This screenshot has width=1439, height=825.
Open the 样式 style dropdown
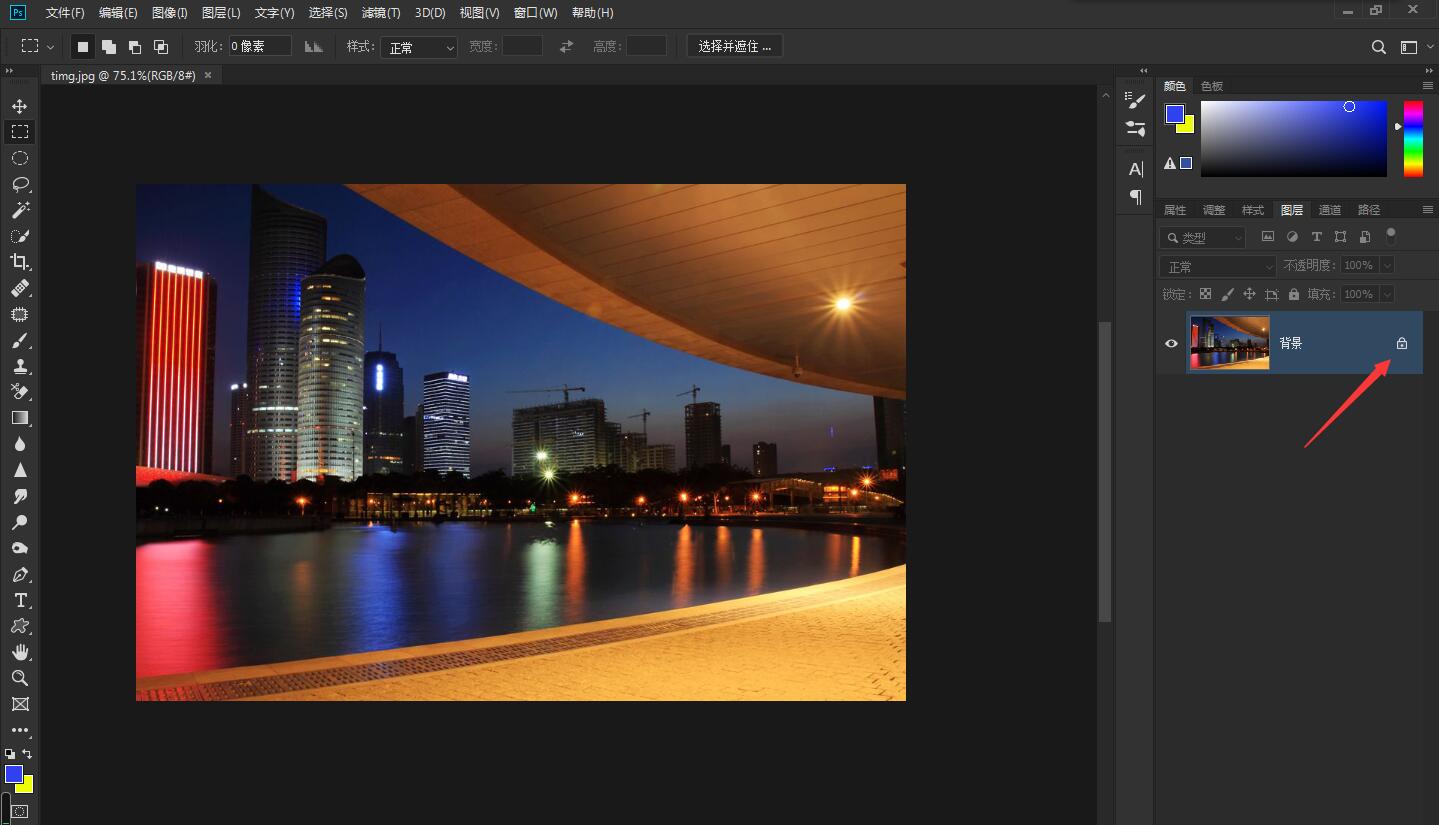[x=418, y=47]
